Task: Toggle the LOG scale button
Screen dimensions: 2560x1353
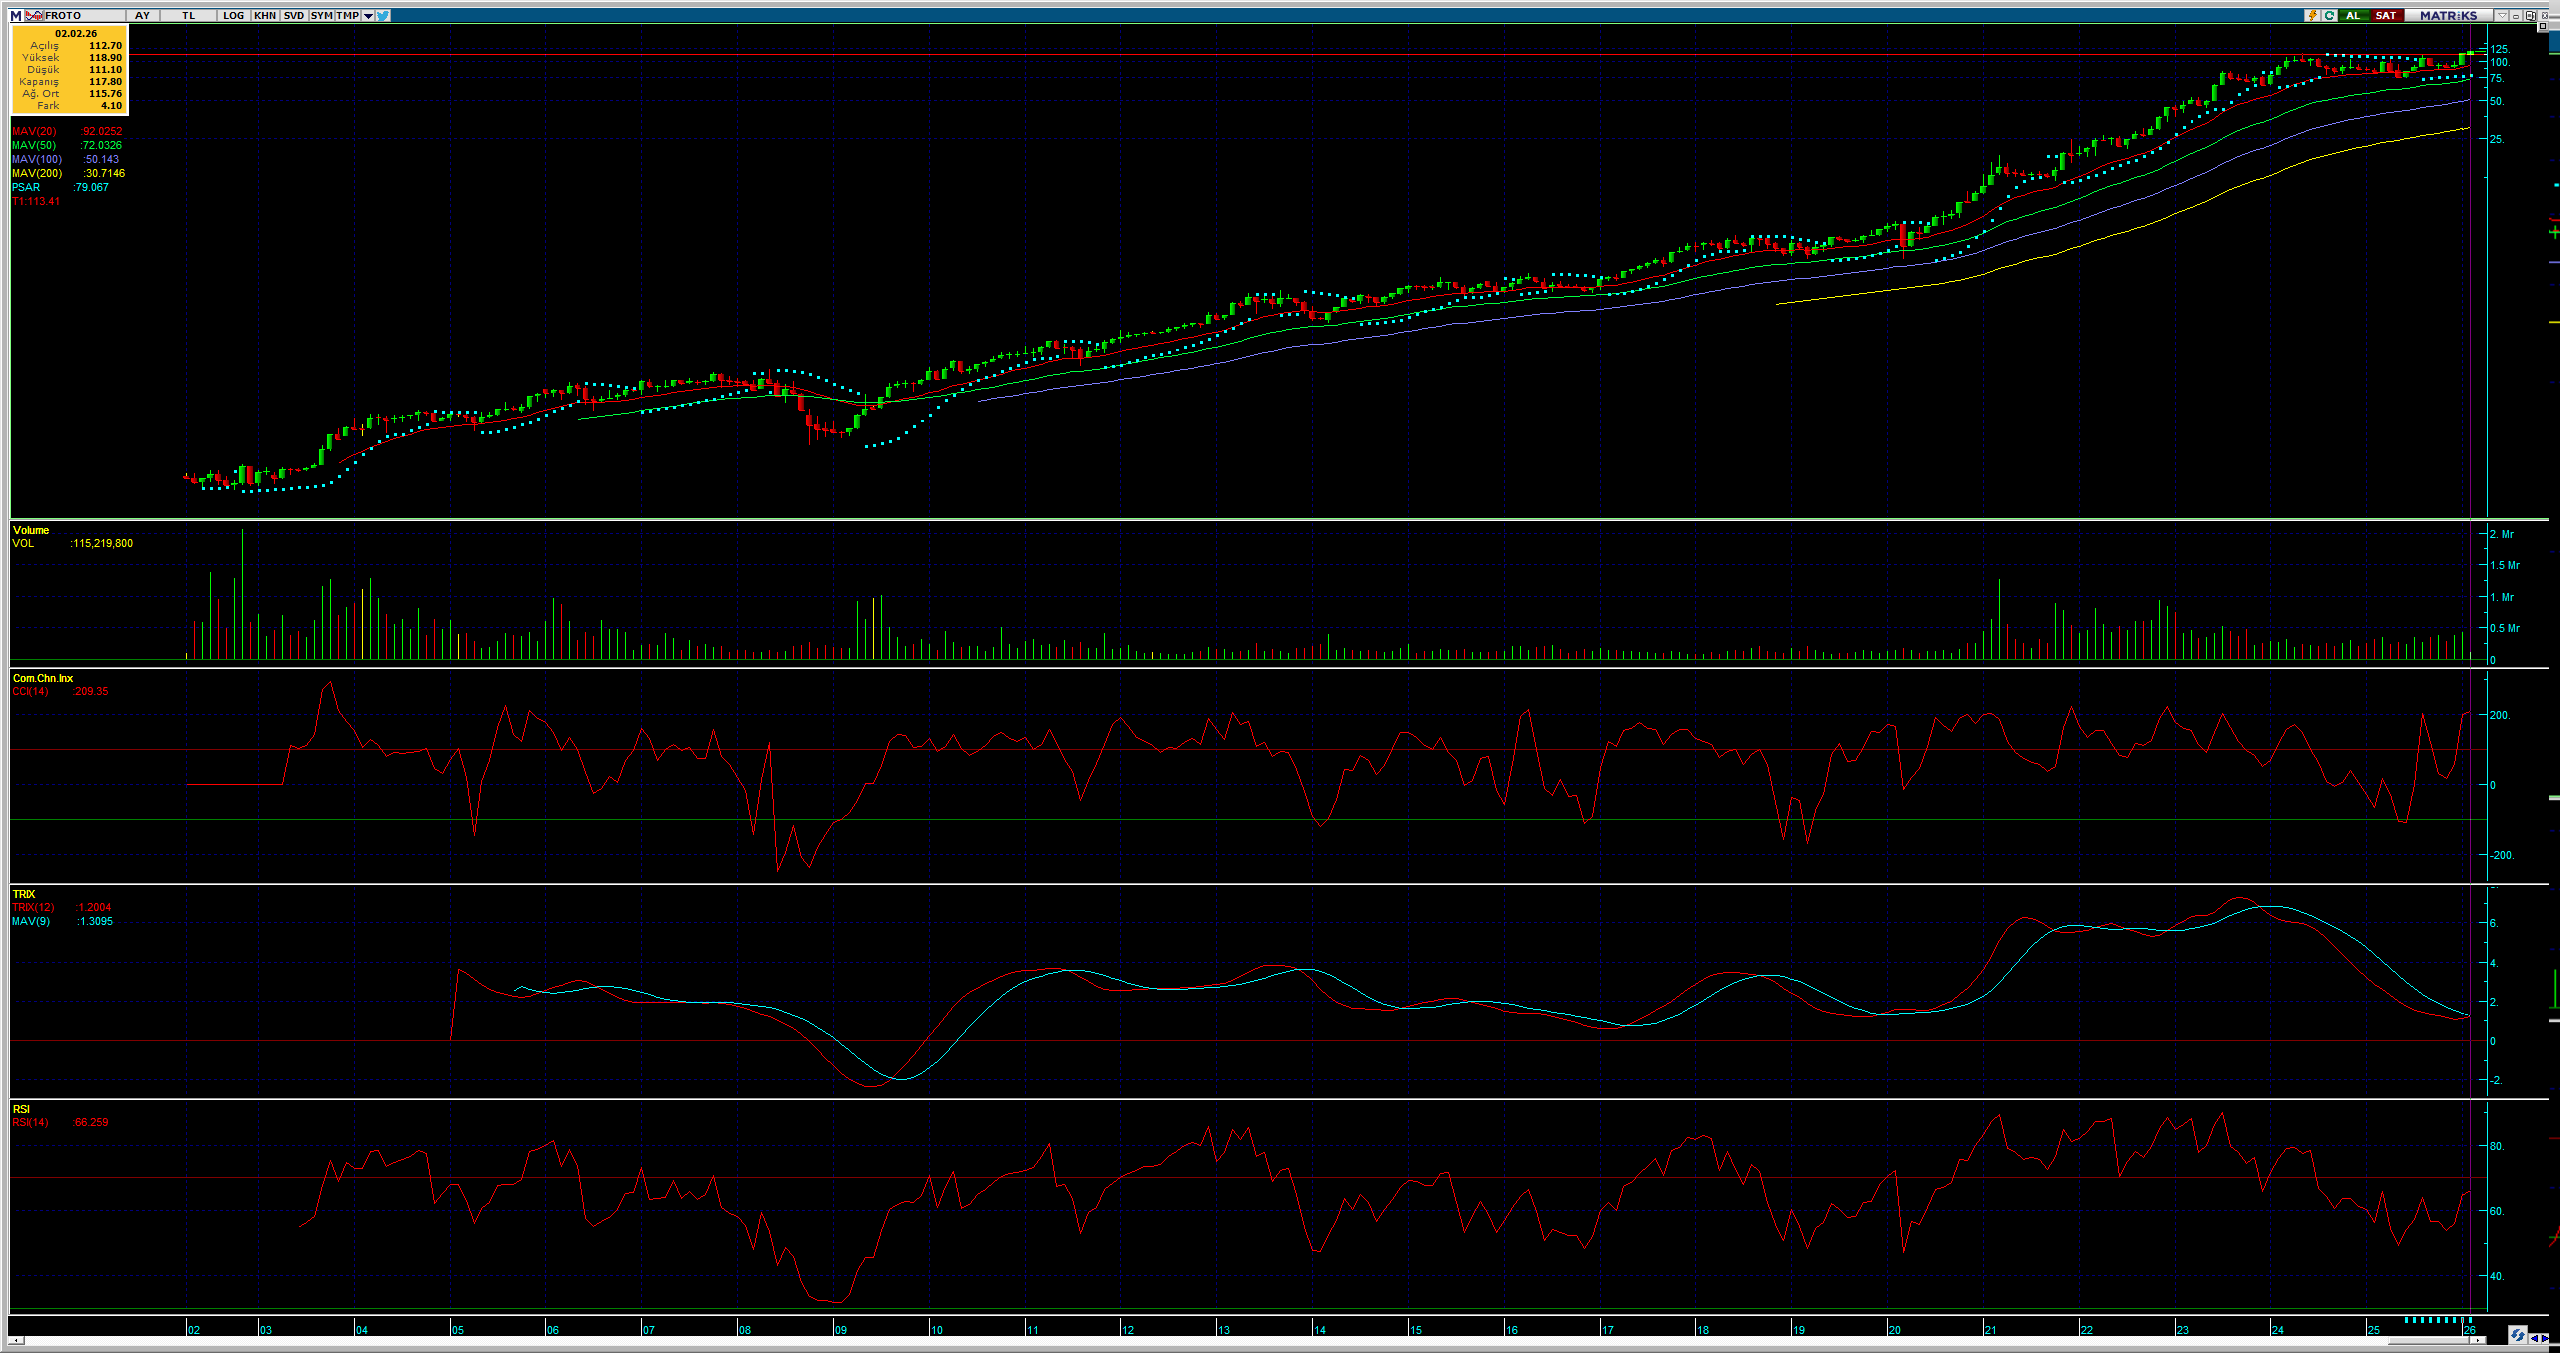Action: tap(233, 15)
